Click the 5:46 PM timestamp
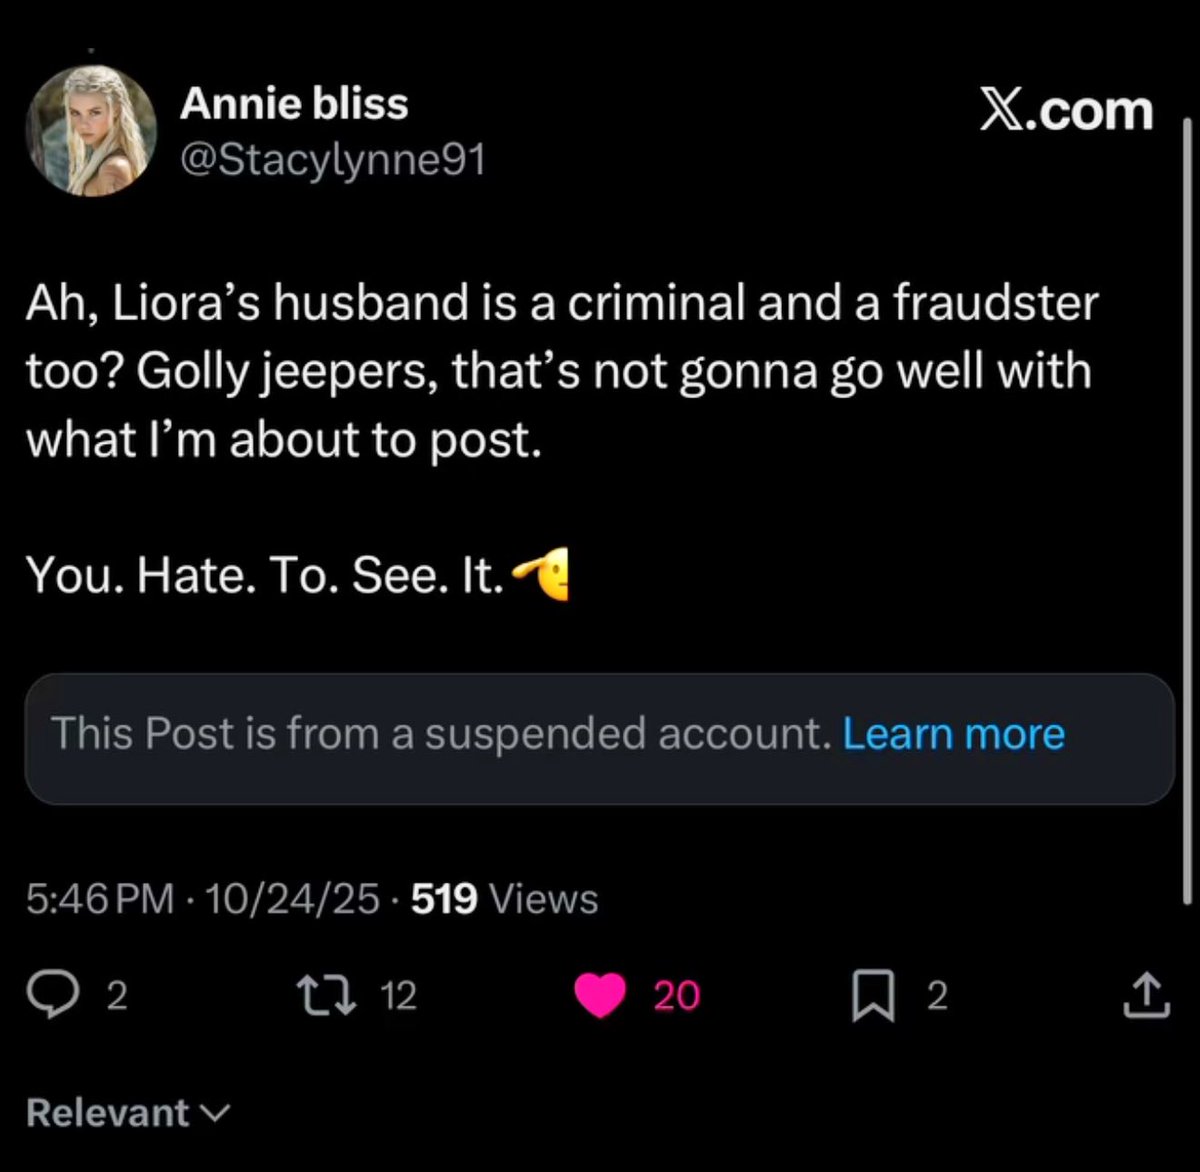 [100, 899]
